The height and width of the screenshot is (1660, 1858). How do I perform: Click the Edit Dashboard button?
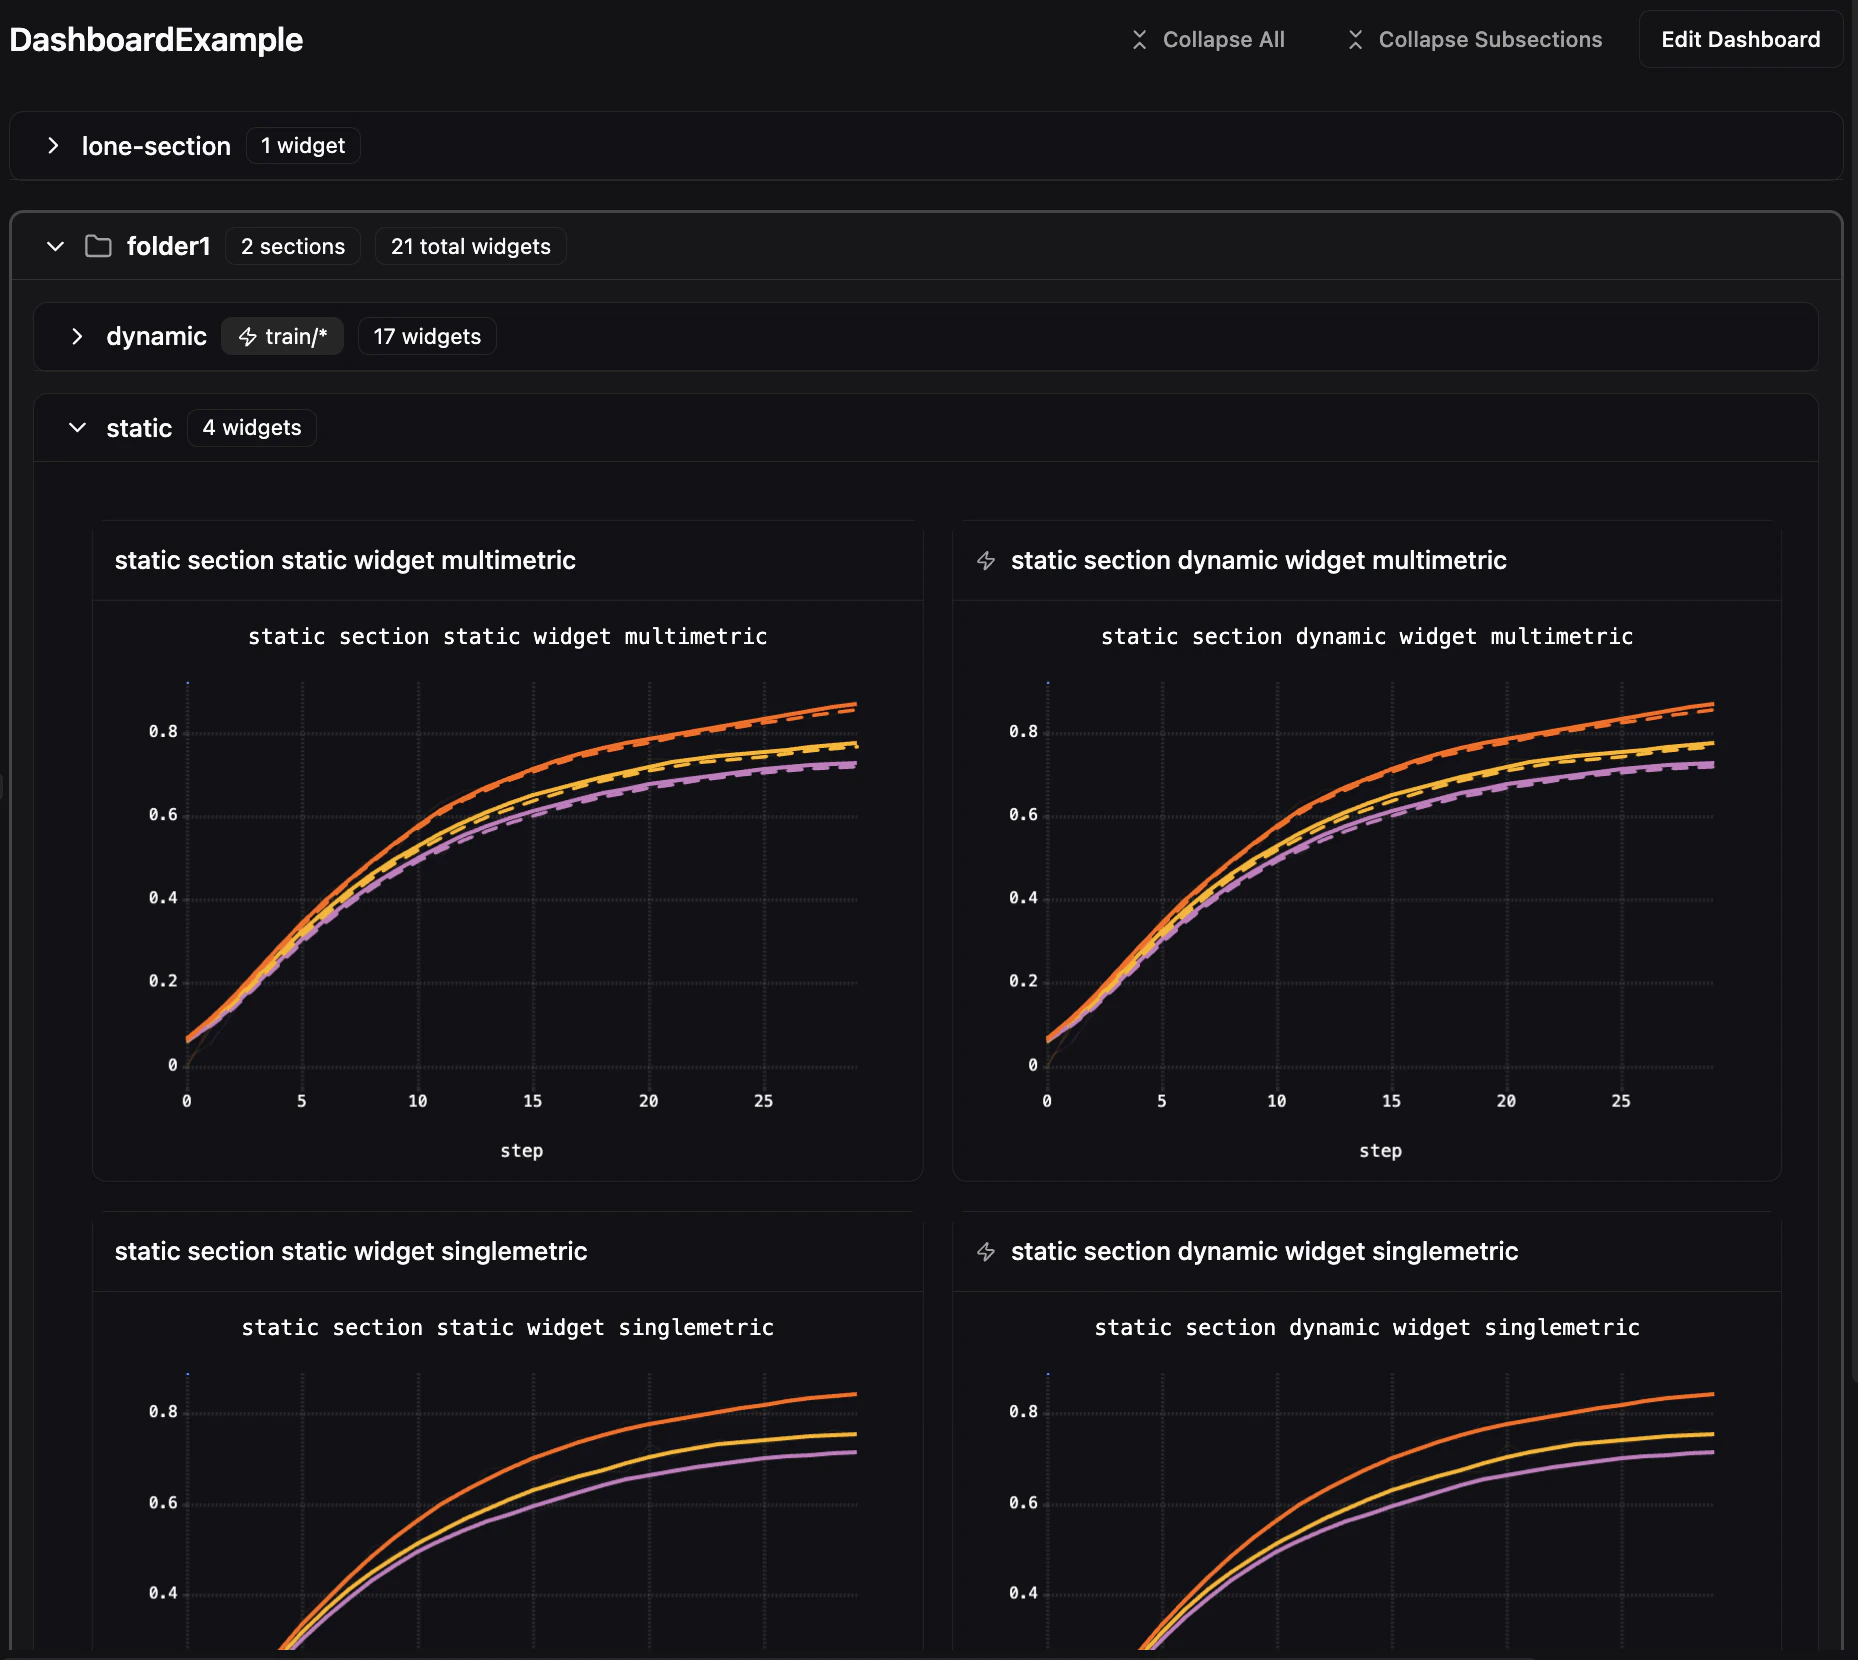tap(1741, 40)
